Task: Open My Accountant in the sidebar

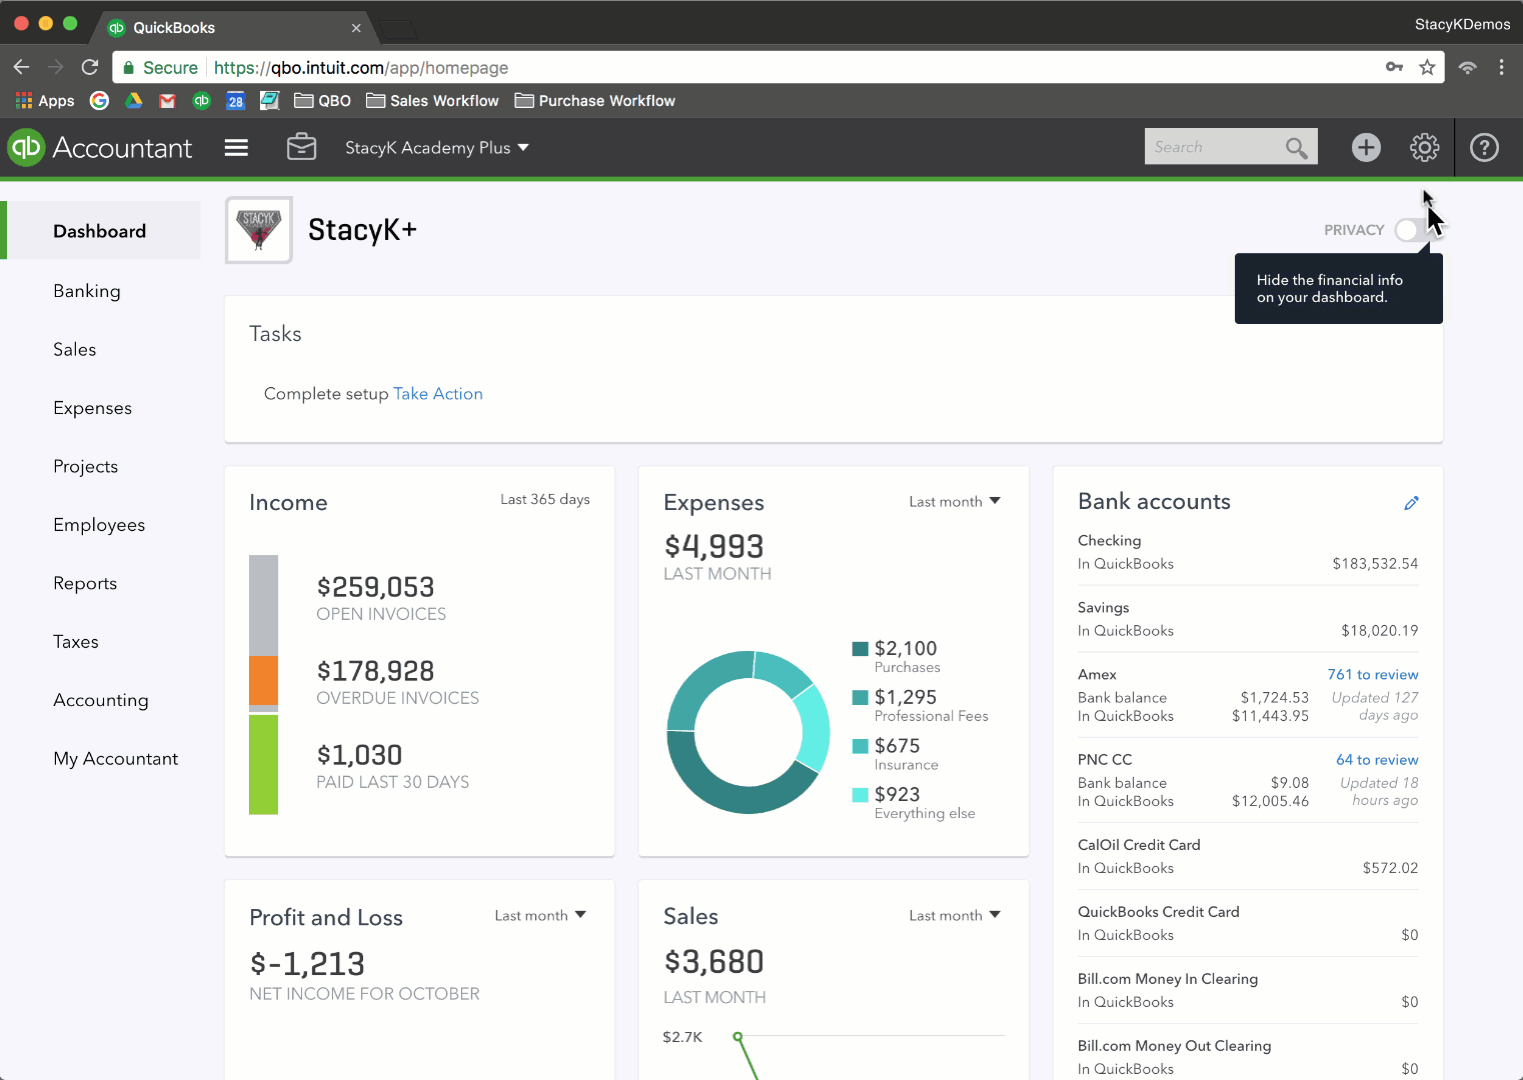Action: (x=116, y=759)
